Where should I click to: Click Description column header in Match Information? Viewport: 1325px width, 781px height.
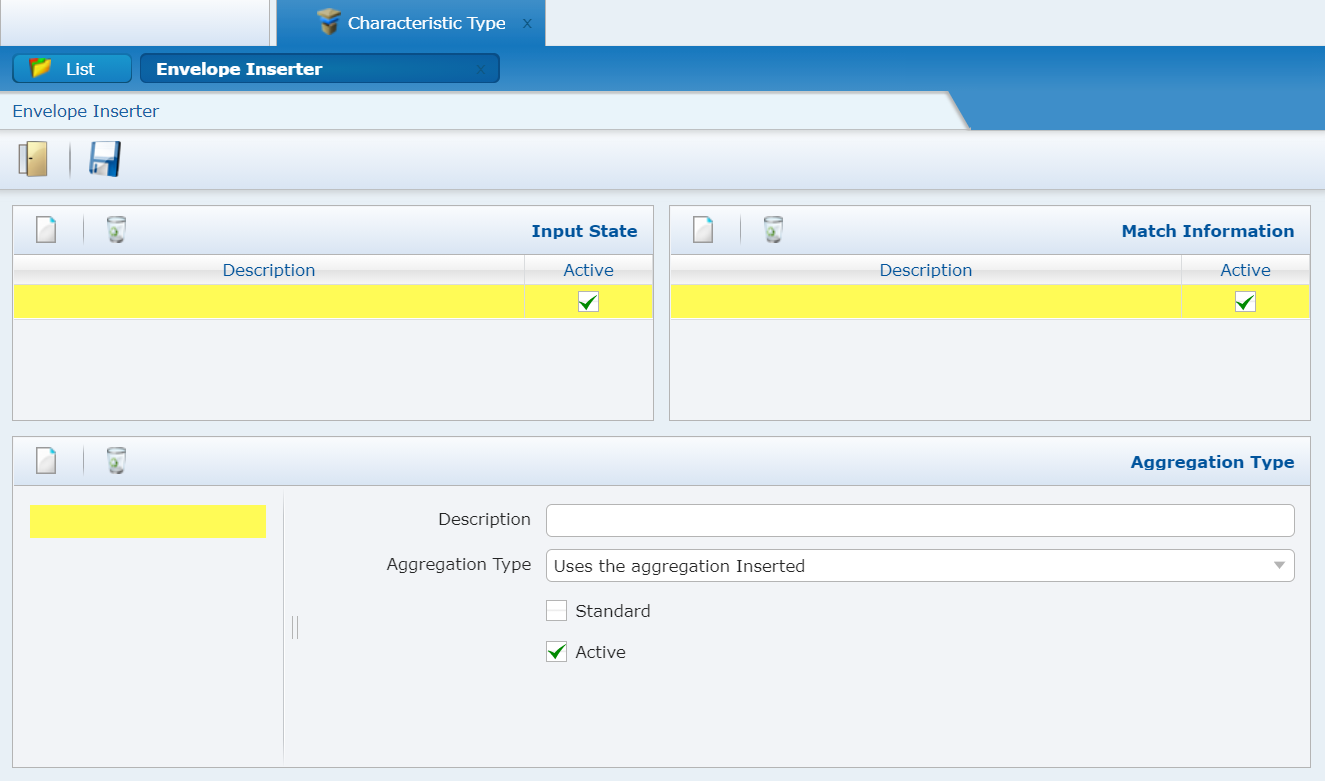pyautogui.click(x=926, y=270)
